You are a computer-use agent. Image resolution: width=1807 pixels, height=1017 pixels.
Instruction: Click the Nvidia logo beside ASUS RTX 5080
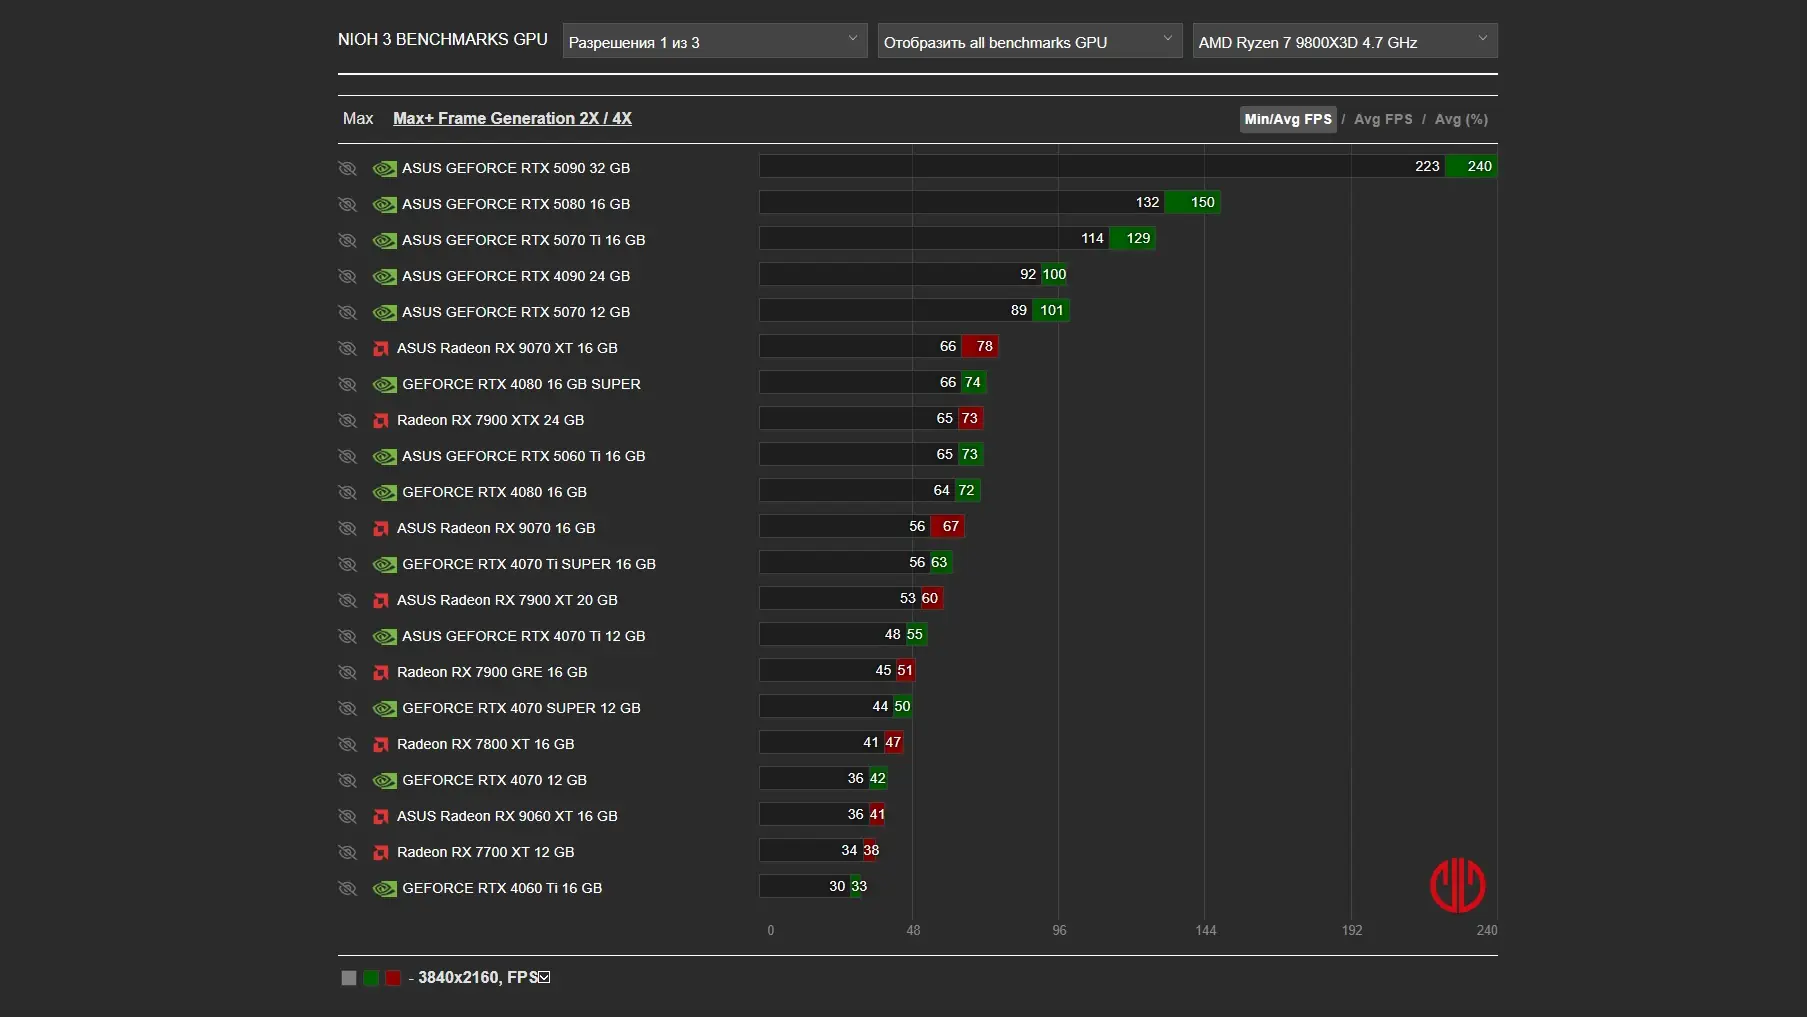[384, 205]
